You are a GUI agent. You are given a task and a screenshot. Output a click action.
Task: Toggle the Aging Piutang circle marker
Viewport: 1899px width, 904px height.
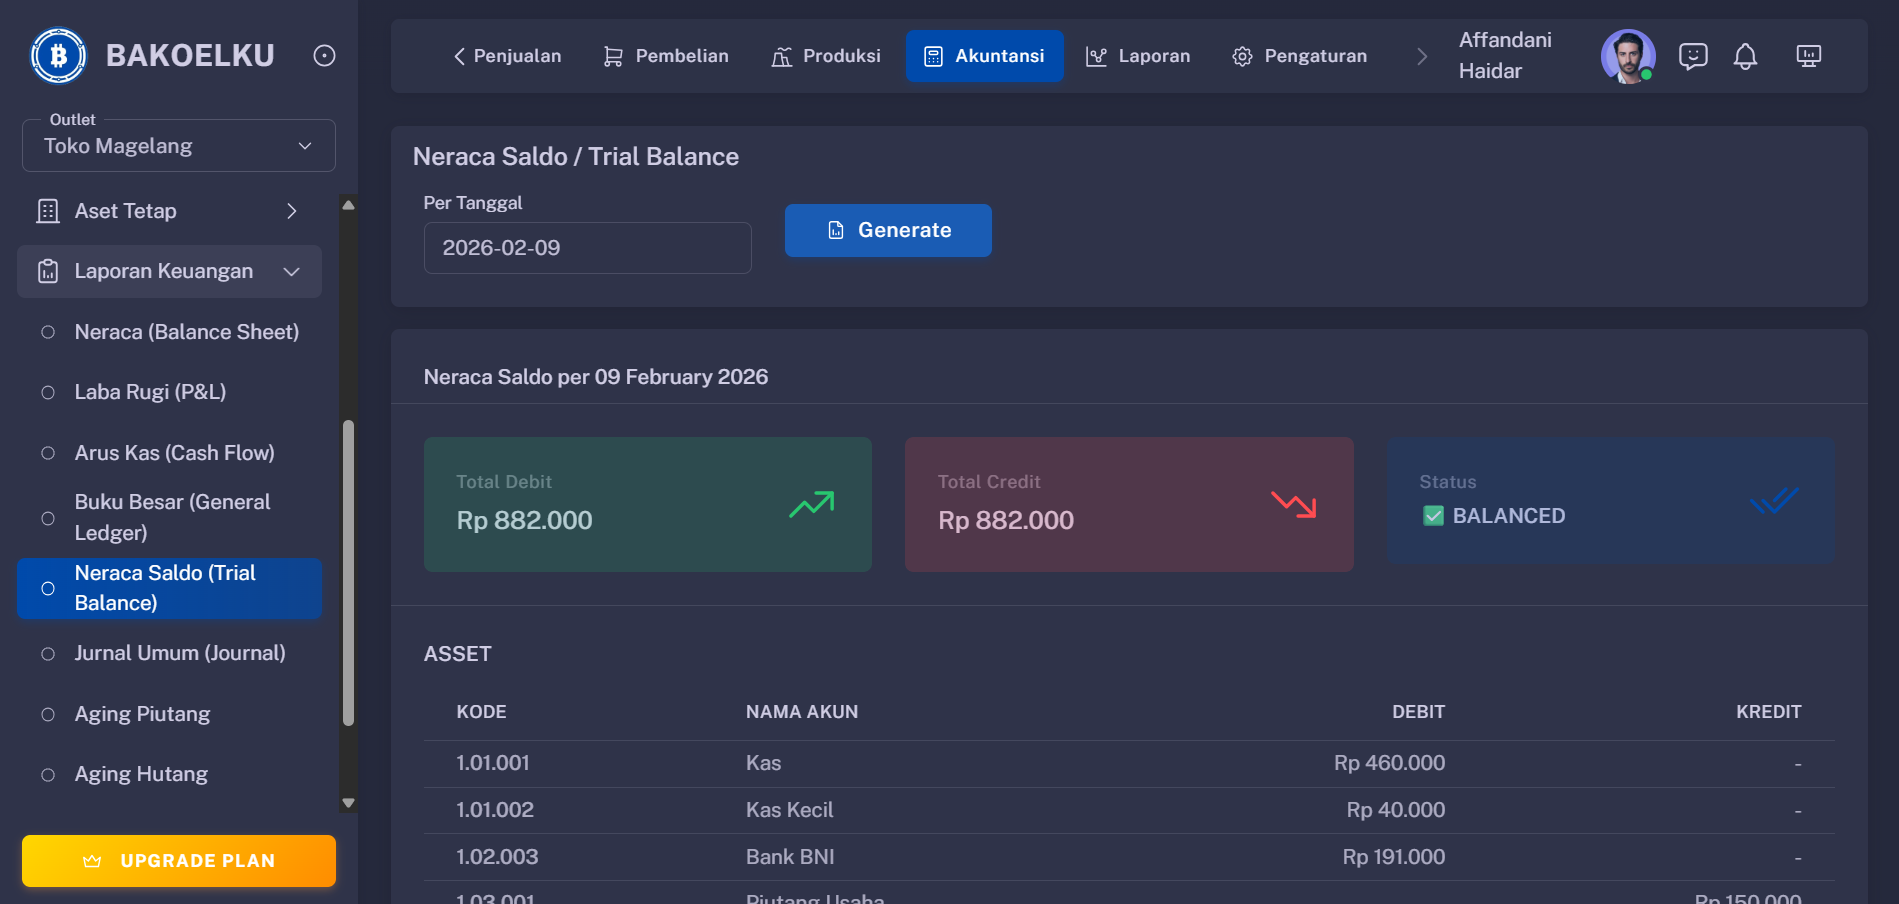[46, 713]
